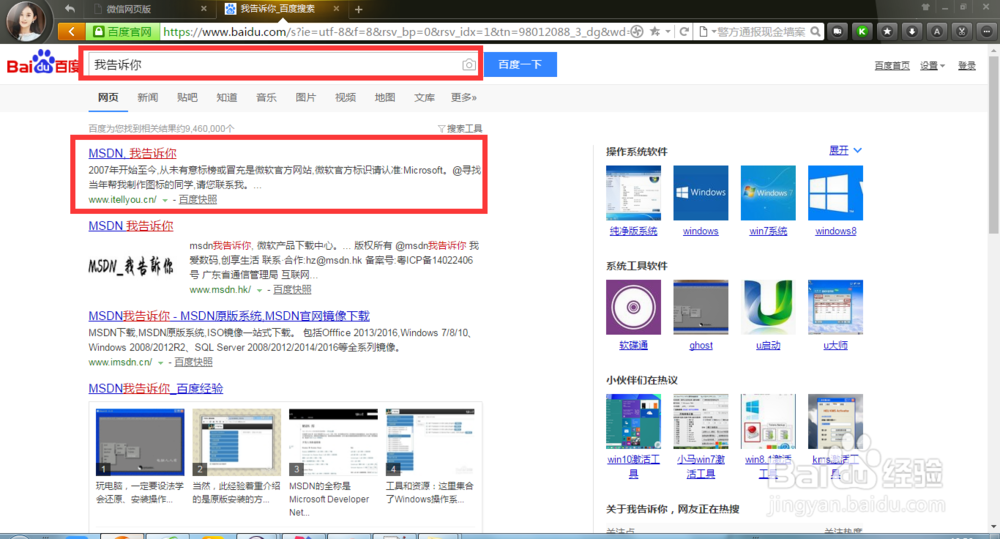Open dropdown arrow next to www.imsdn.cn
1000x539 pixels.
pos(161,362)
